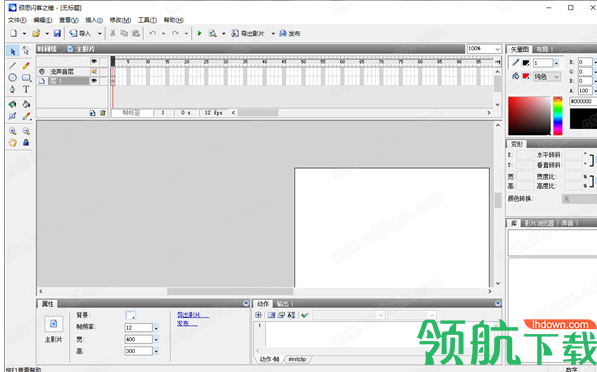The image size is (597, 372).
Task: Open the 文件 File menu
Action: point(17,20)
